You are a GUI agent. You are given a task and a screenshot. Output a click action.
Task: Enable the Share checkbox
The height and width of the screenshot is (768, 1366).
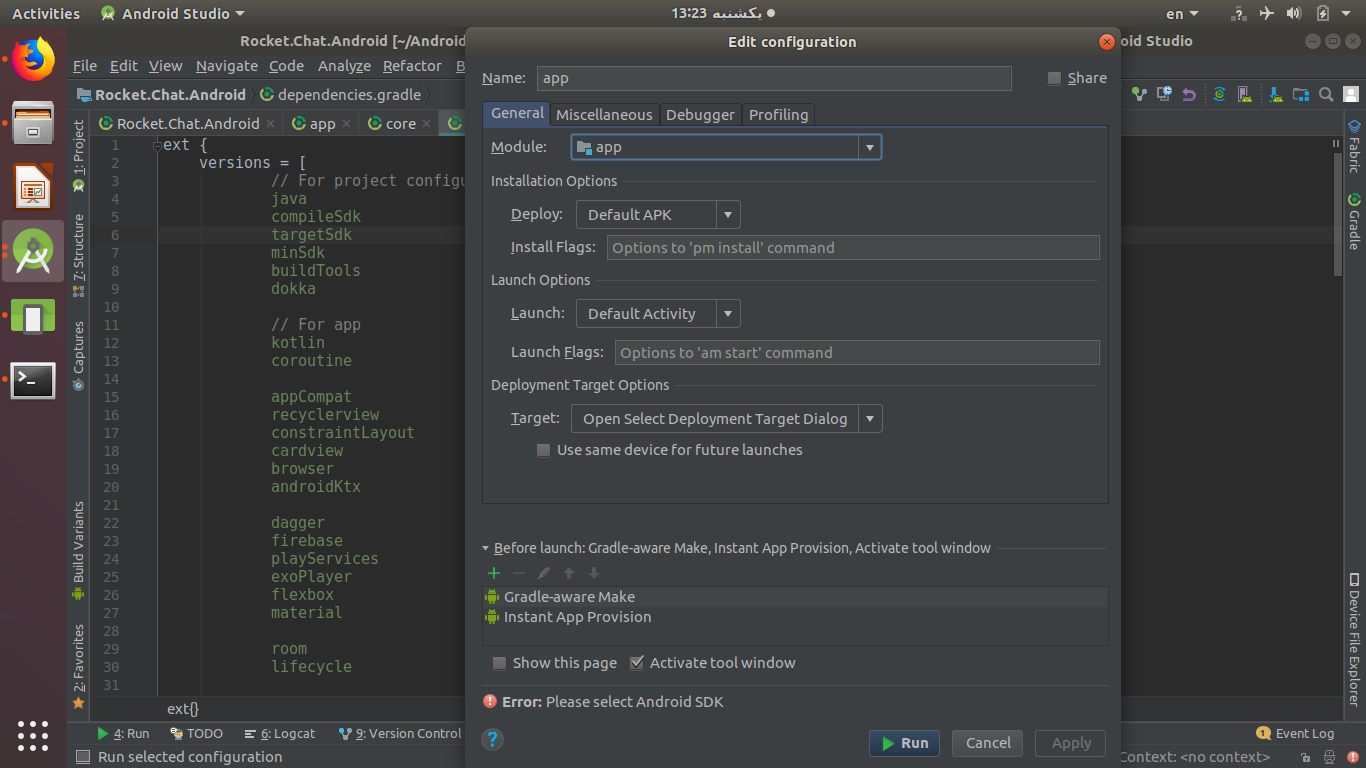(x=1054, y=78)
